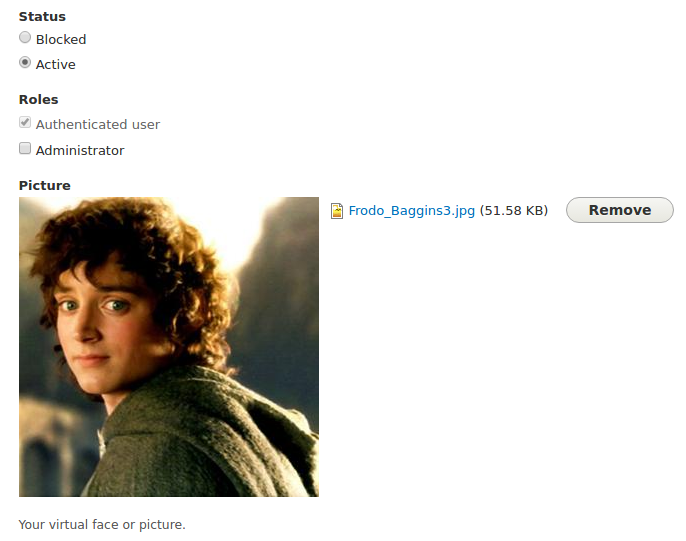Image resolution: width=686 pixels, height=541 pixels.
Task: Click the Status section heading
Action: pyautogui.click(x=42, y=17)
